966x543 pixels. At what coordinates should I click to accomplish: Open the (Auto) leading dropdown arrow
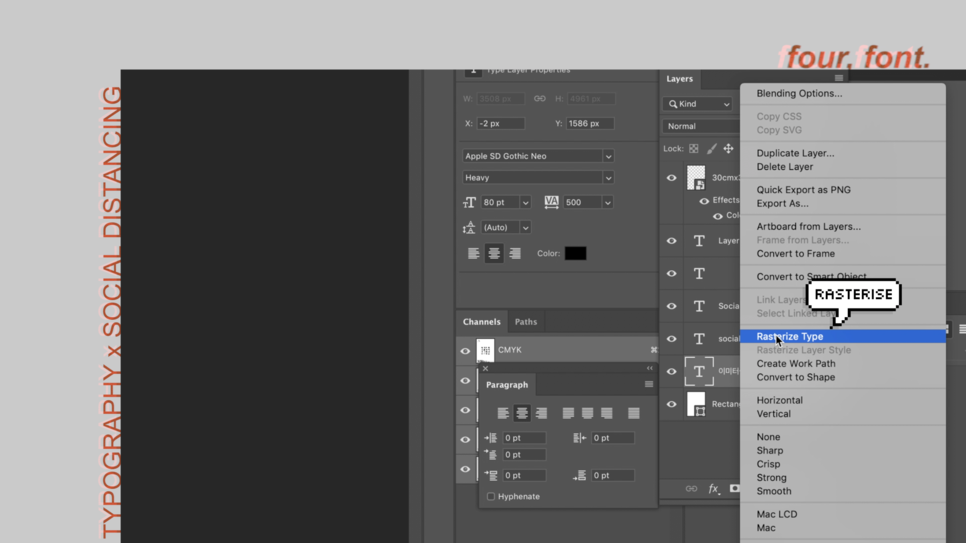525,228
